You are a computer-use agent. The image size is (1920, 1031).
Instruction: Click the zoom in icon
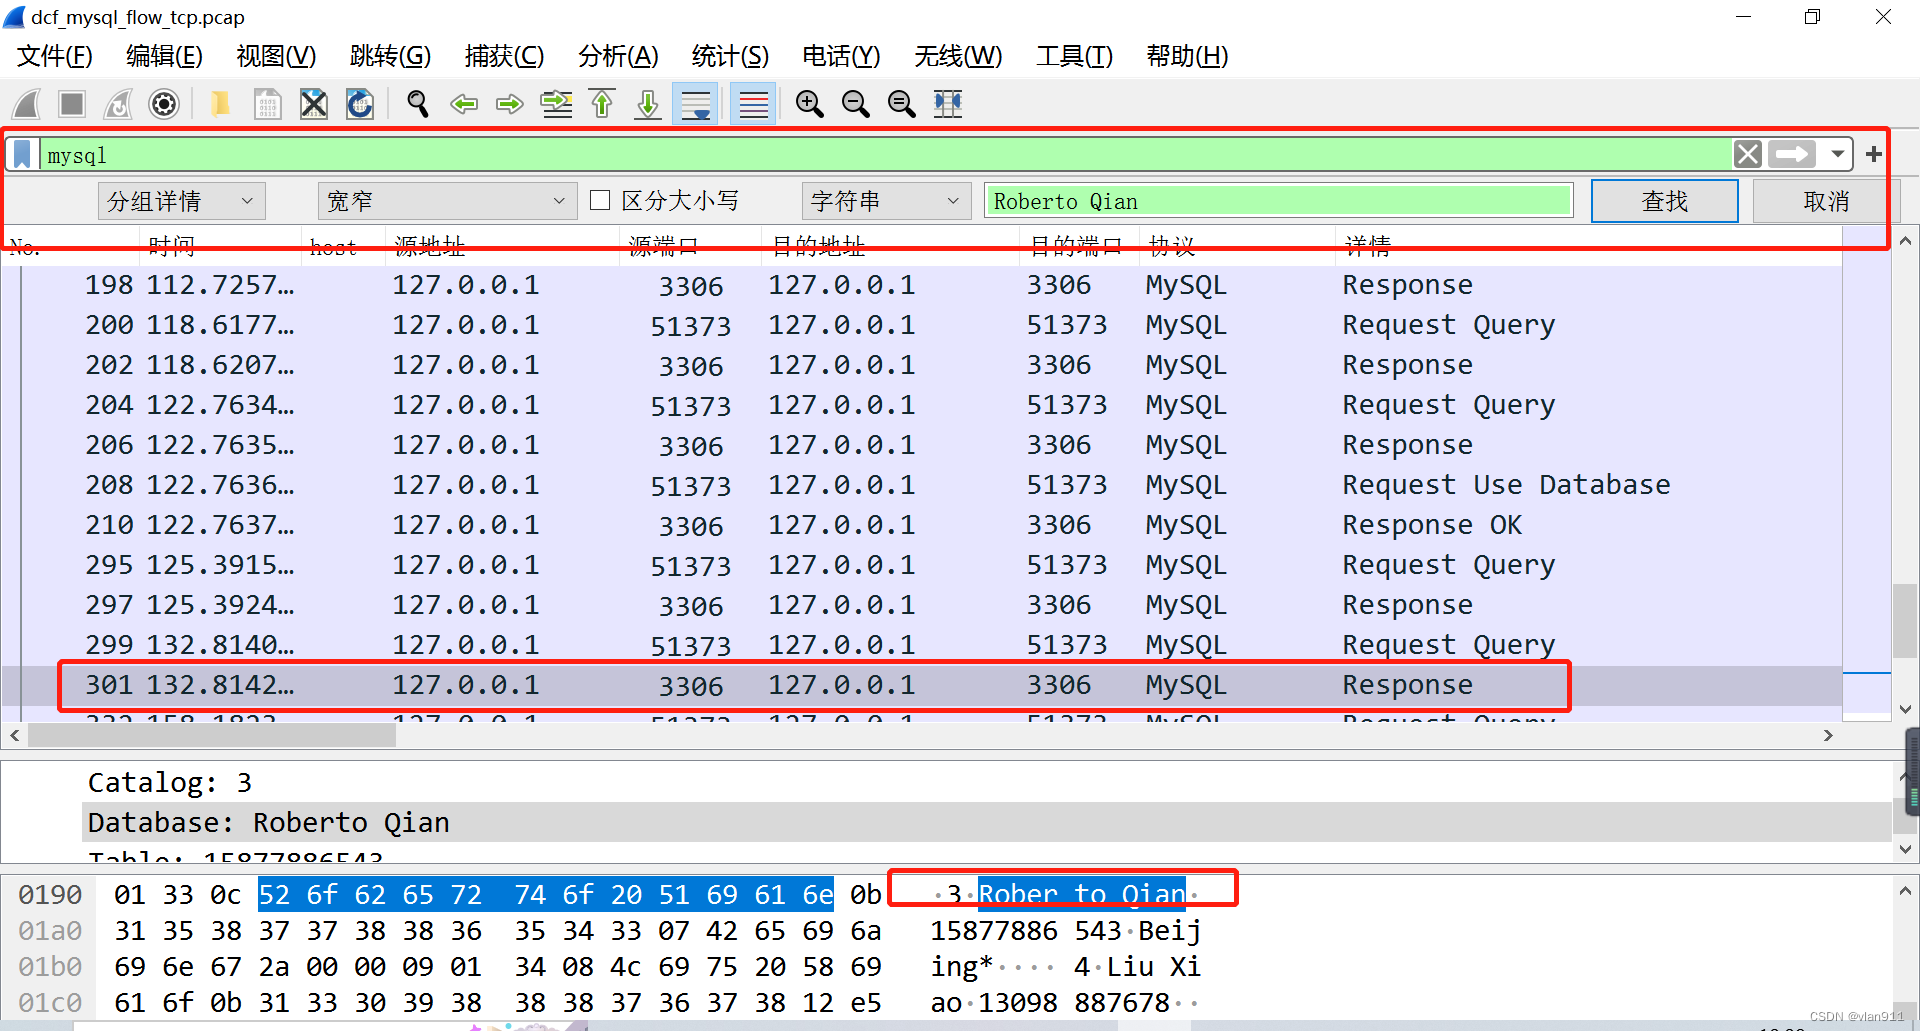(x=809, y=104)
